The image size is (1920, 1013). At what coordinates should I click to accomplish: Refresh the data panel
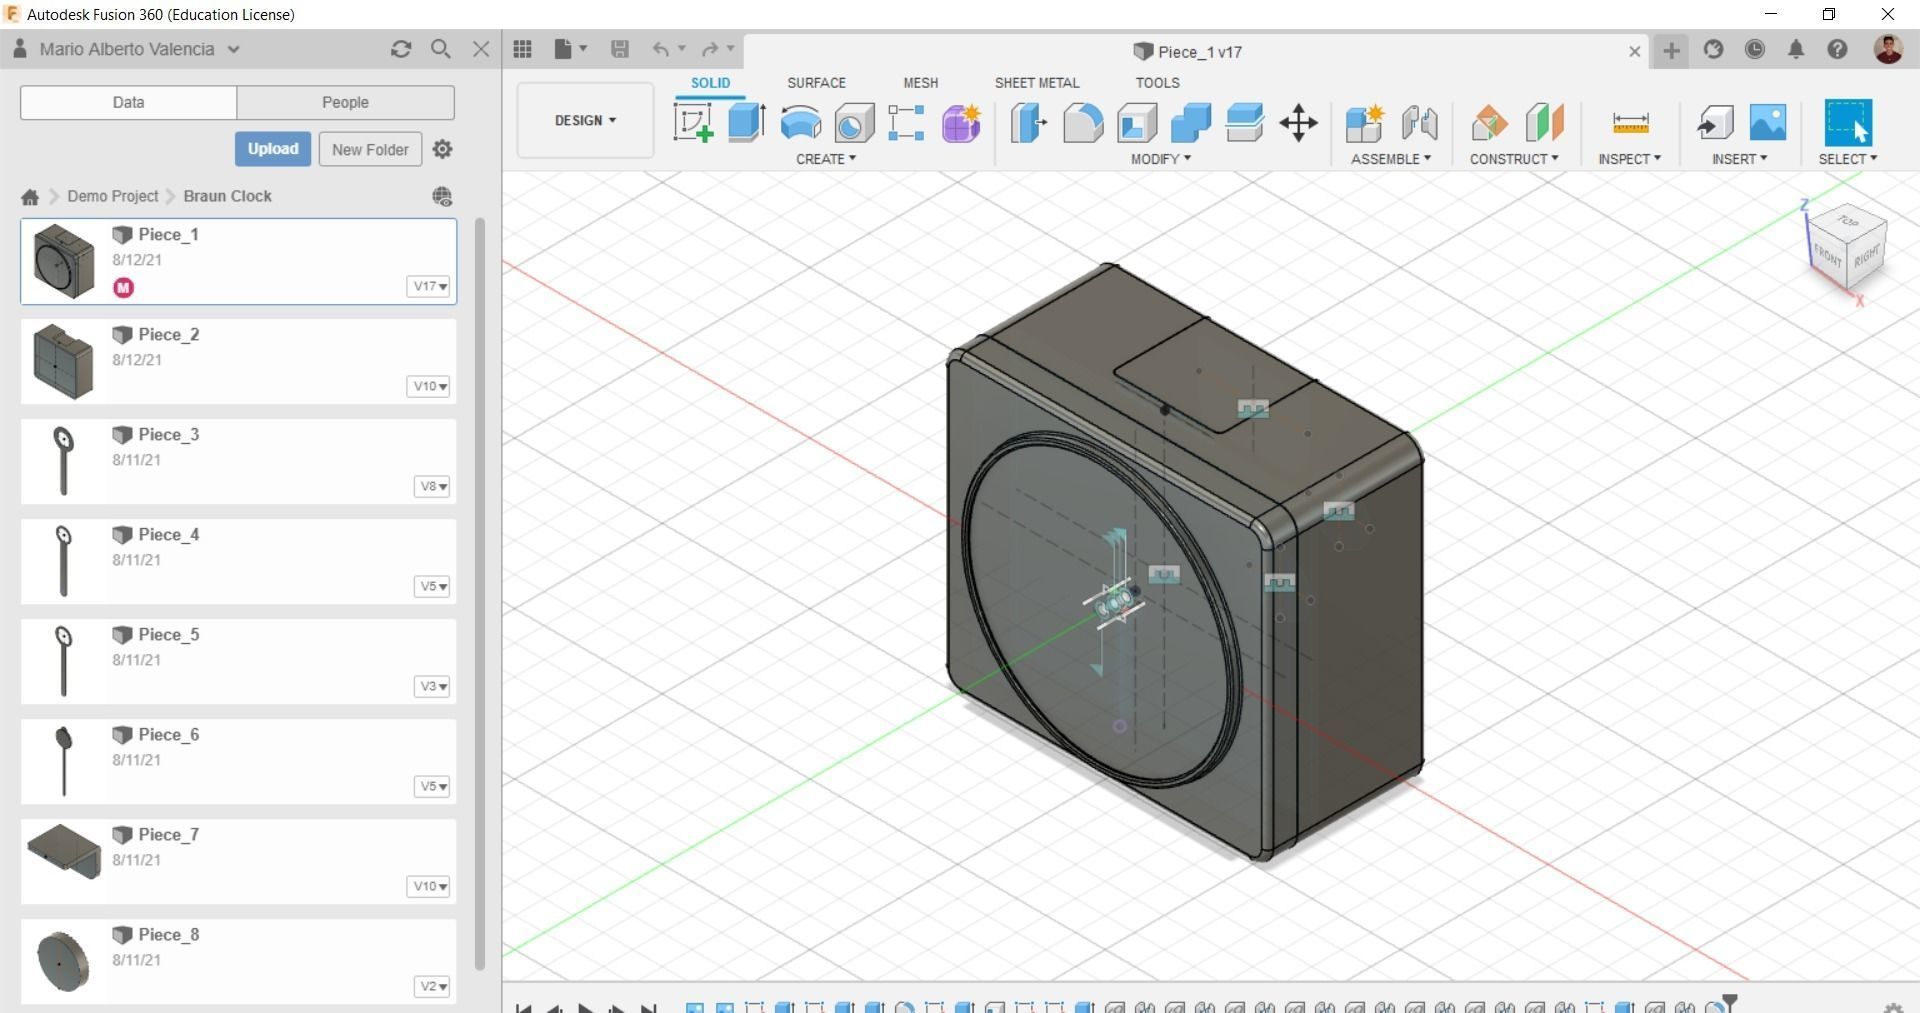click(x=401, y=49)
